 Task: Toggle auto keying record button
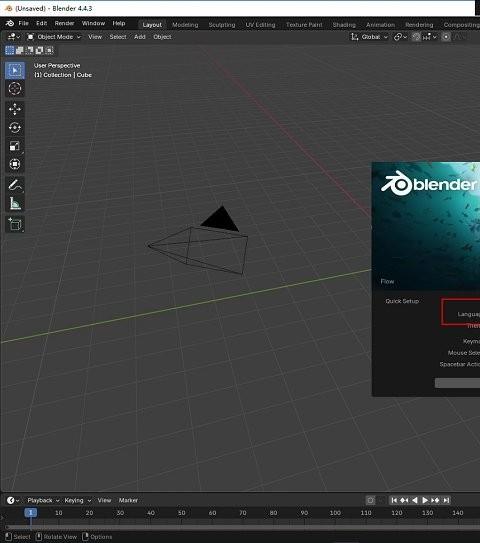tap(370, 500)
